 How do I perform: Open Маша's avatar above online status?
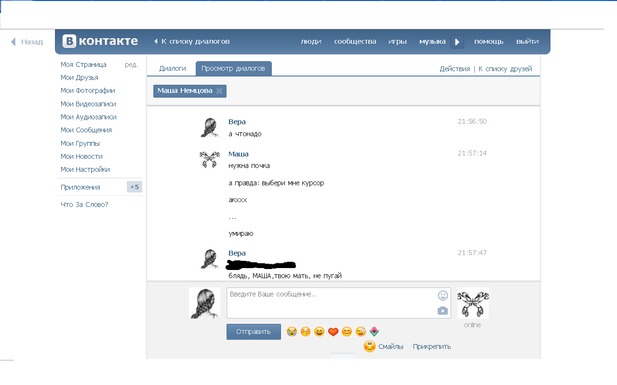473,303
